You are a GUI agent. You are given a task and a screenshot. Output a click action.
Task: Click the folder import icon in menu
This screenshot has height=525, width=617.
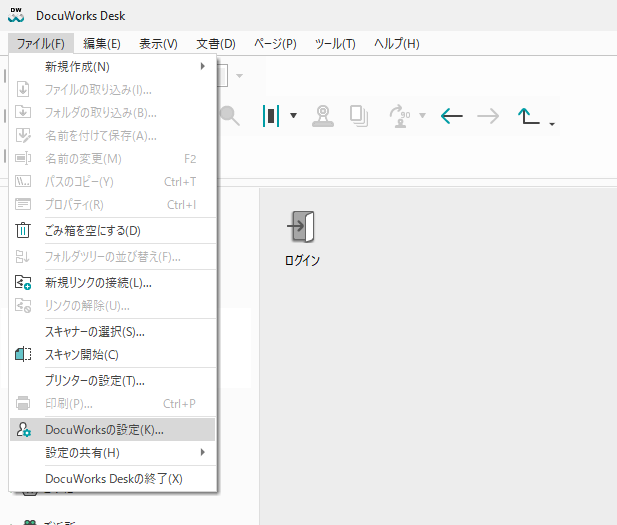click(x=23, y=112)
